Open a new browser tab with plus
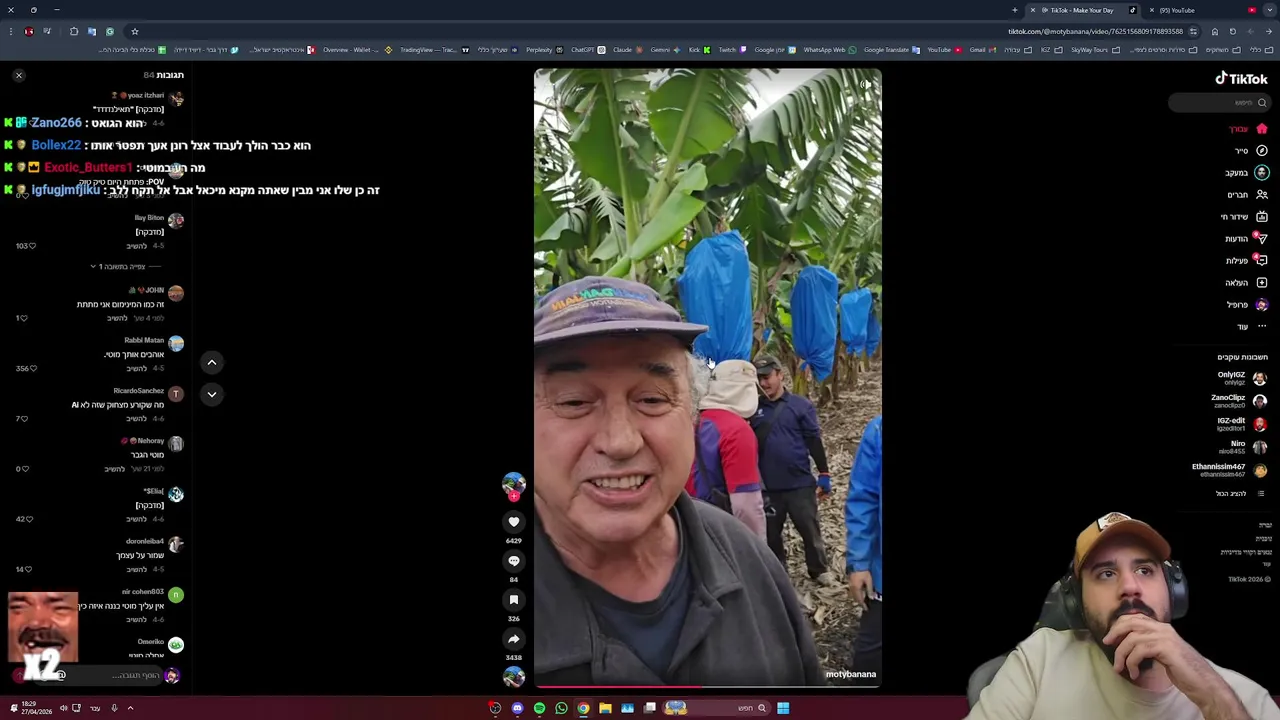 pyautogui.click(x=1015, y=10)
